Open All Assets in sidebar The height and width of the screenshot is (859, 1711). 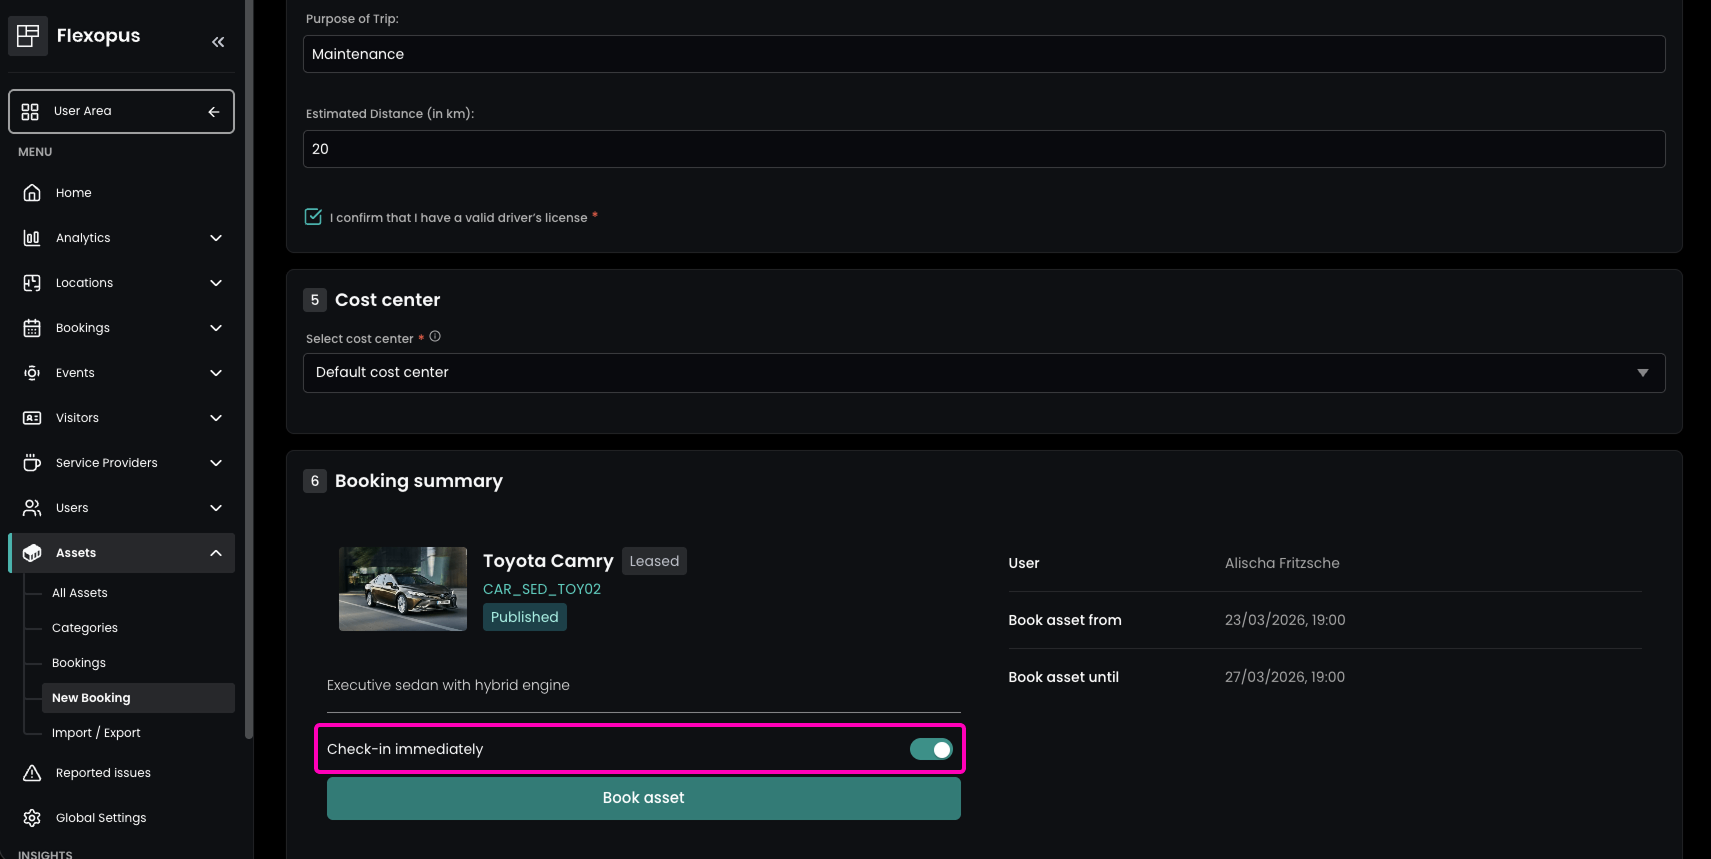pyautogui.click(x=80, y=593)
